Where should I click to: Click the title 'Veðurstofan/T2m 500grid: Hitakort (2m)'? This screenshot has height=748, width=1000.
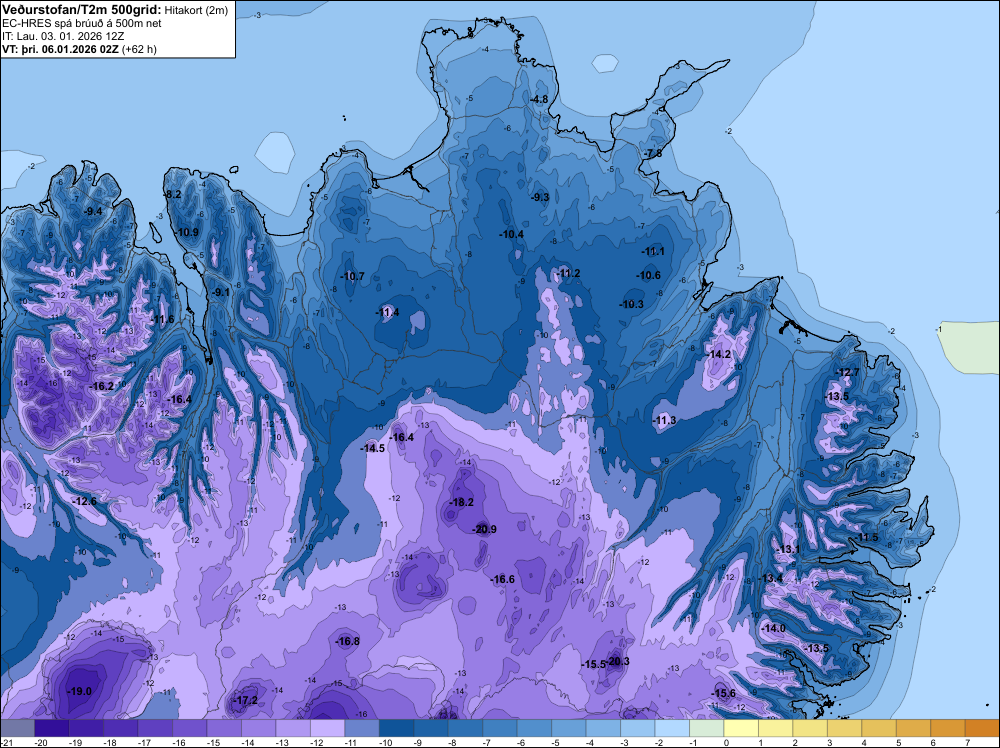[115, 10]
